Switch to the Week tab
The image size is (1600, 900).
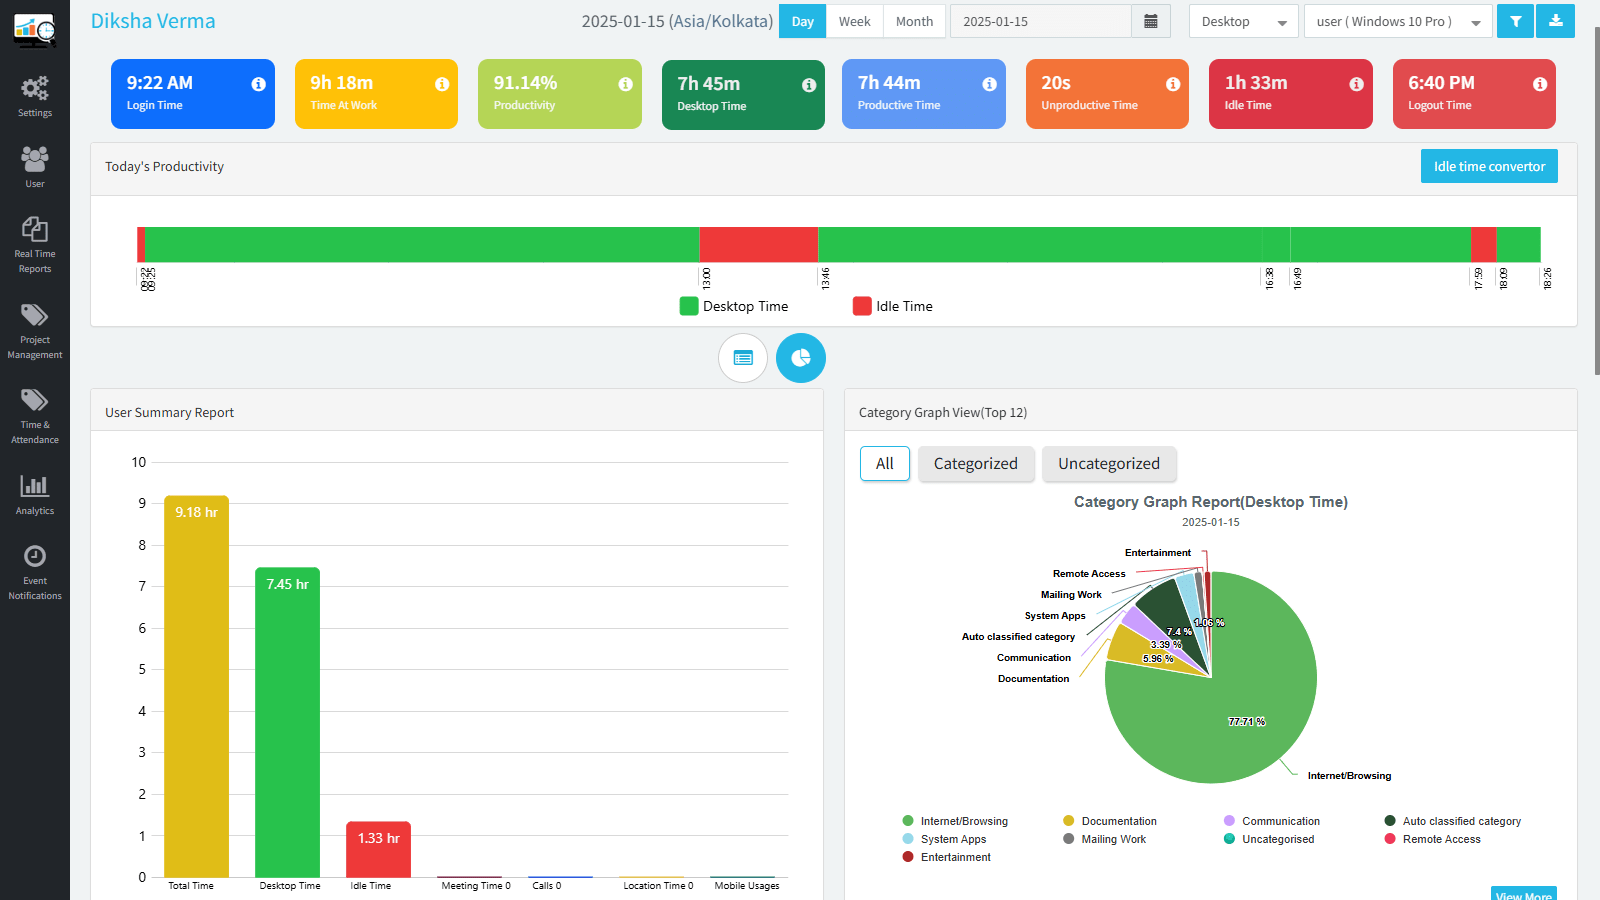tap(854, 20)
